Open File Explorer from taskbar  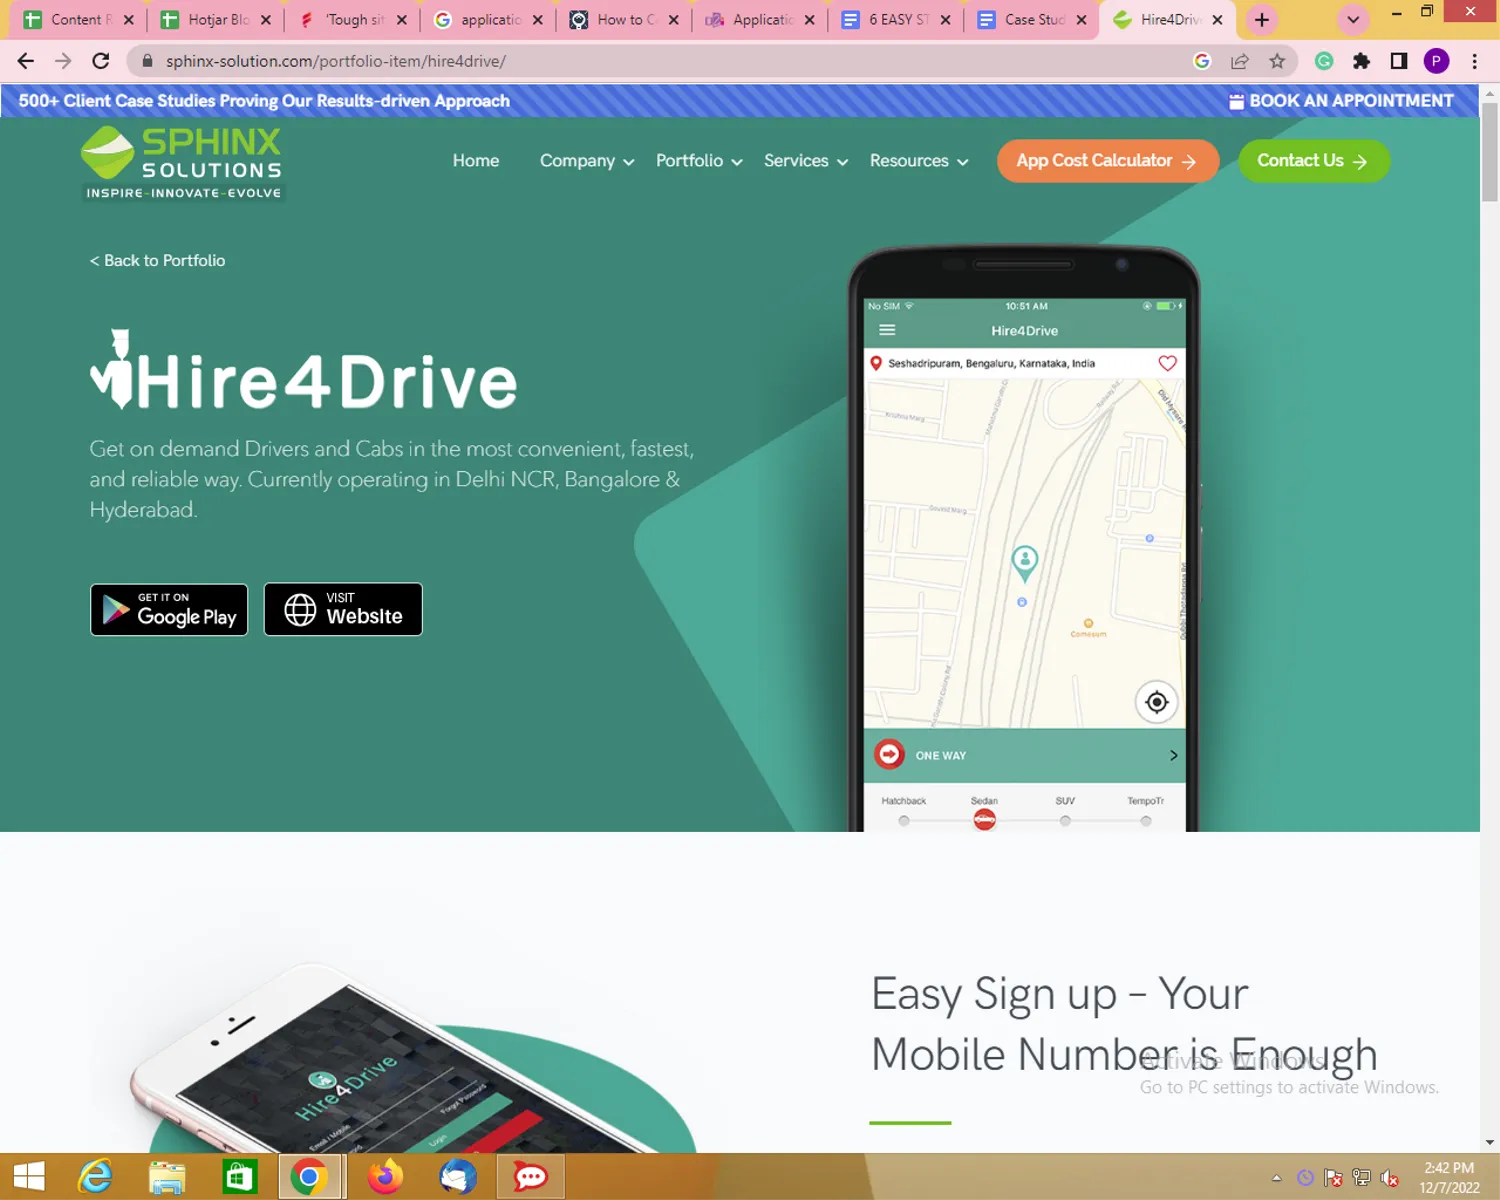point(167,1177)
